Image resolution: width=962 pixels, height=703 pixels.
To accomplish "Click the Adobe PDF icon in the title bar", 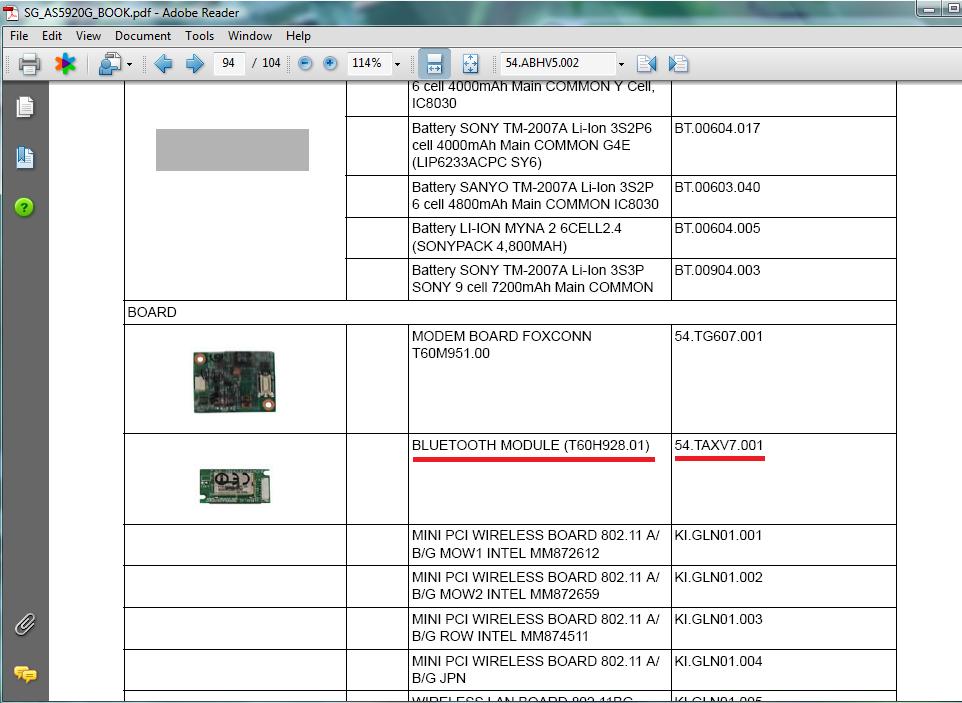I will pos(10,12).
